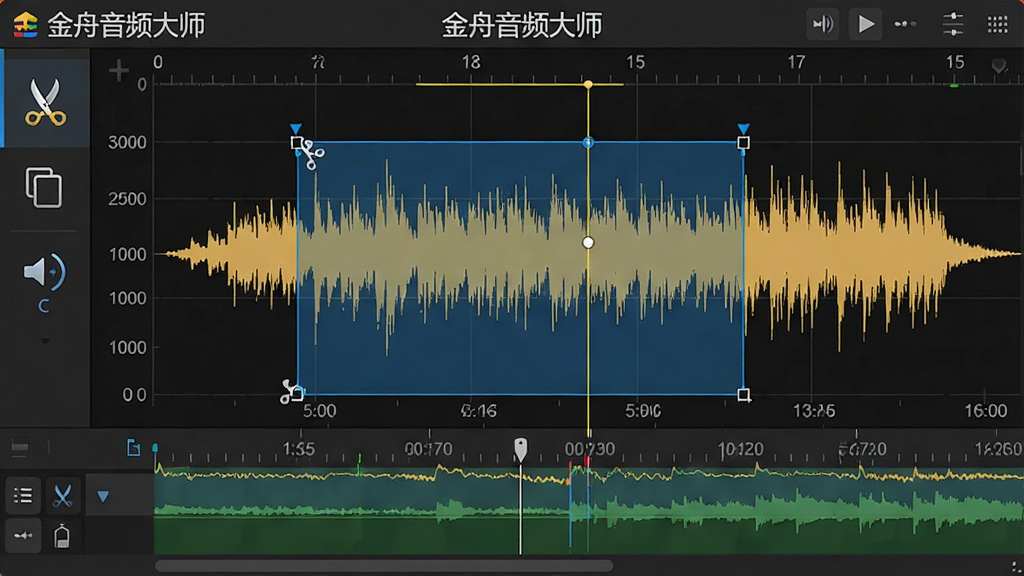The image size is (1024, 576).
Task: Click the plus icon left of the ruler
Action: click(119, 71)
